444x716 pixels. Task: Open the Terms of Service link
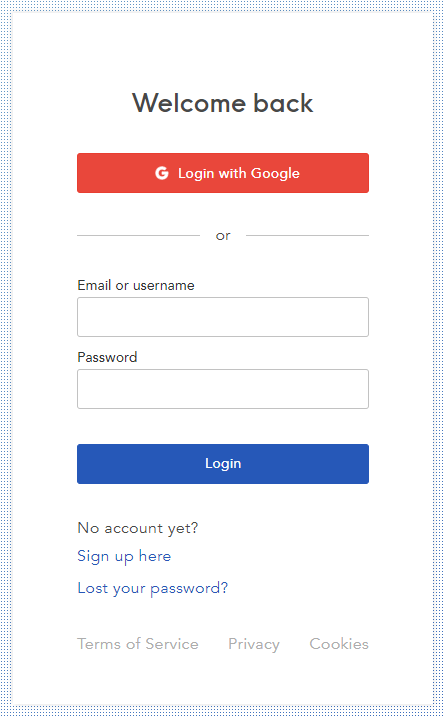[x=138, y=644]
